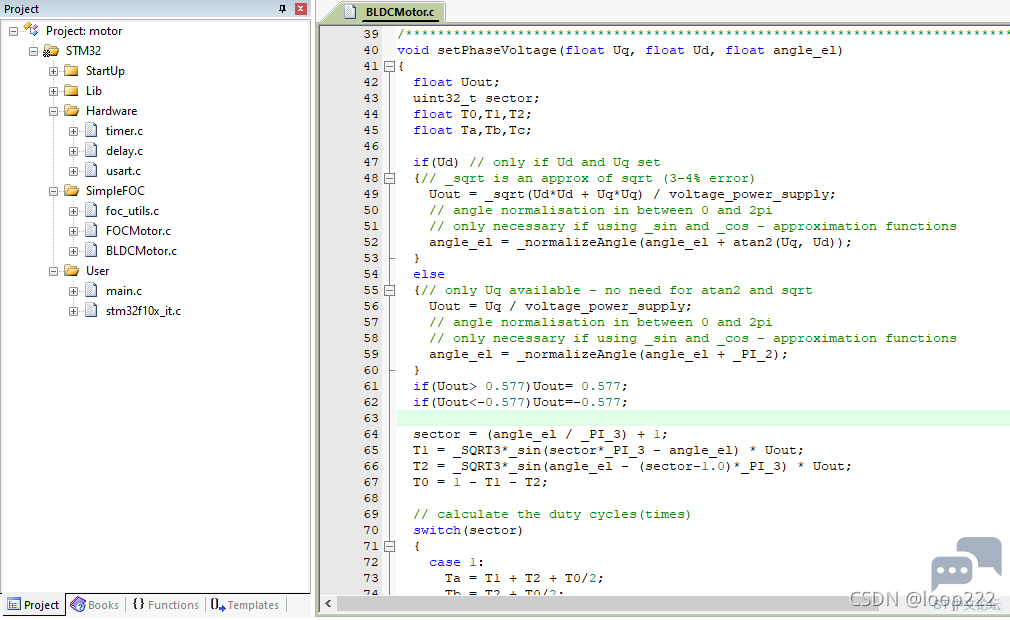The width and height of the screenshot is (1010, 620).
Task: Switch to the Project bottom tab
Action: click(x=33, y=605)
